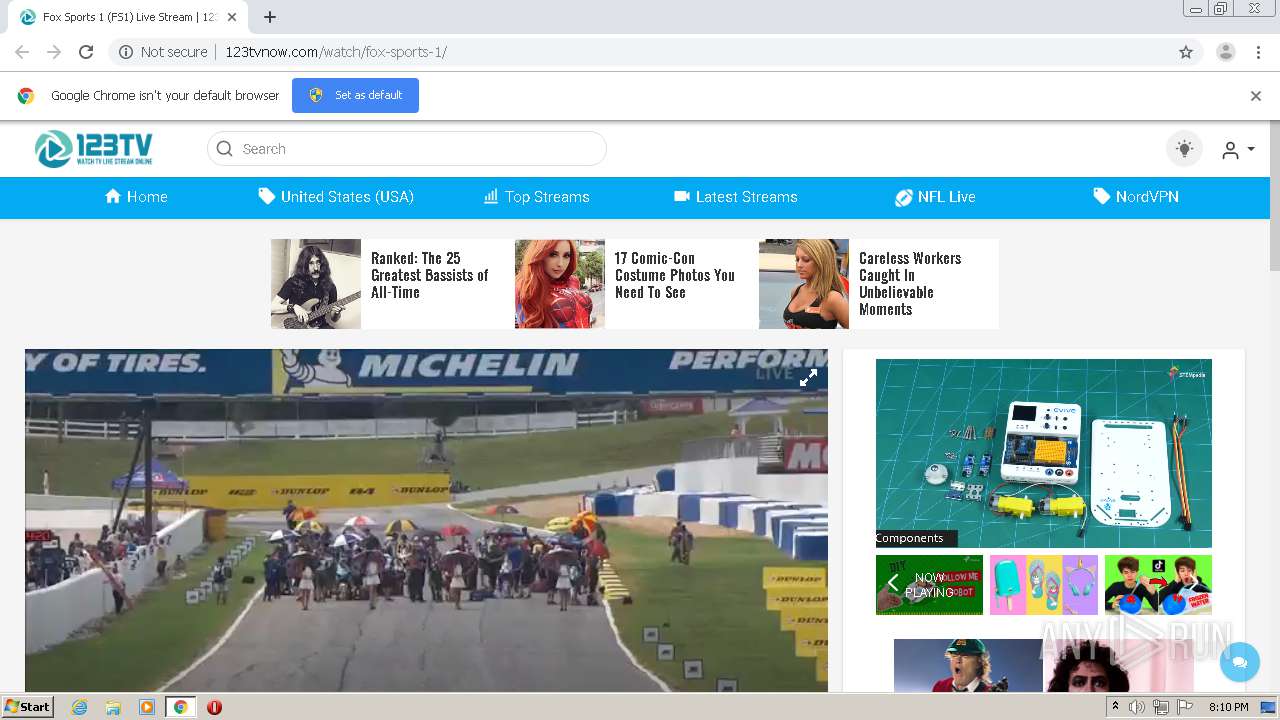Click the AC/DC guitarist thumbnail
1280x720 pixels.
[x=968, y=666]
